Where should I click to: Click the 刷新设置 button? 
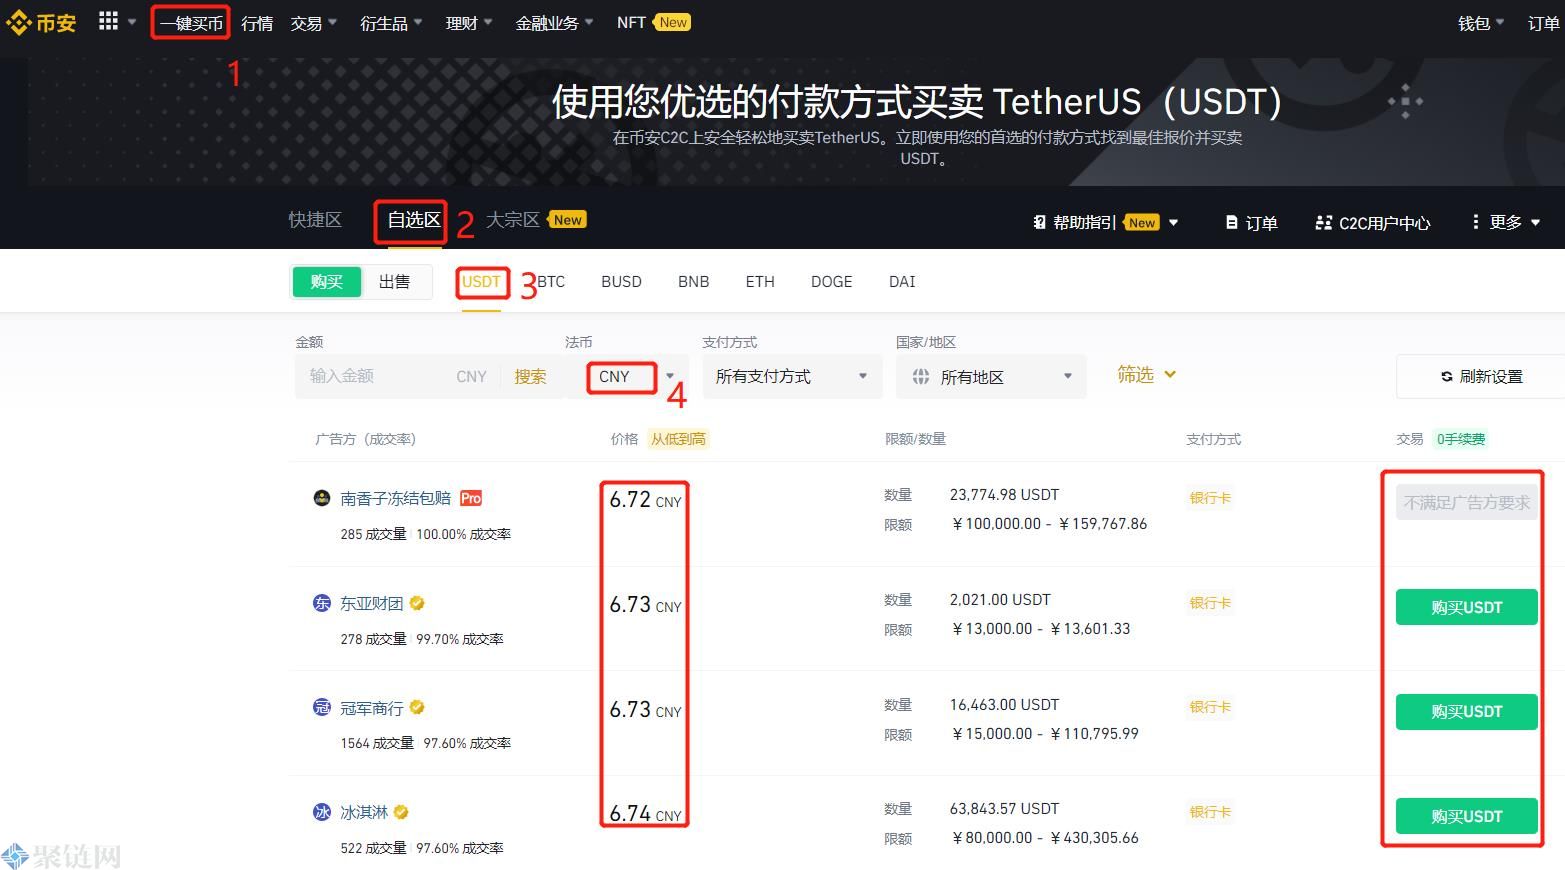click(1480, 377)
